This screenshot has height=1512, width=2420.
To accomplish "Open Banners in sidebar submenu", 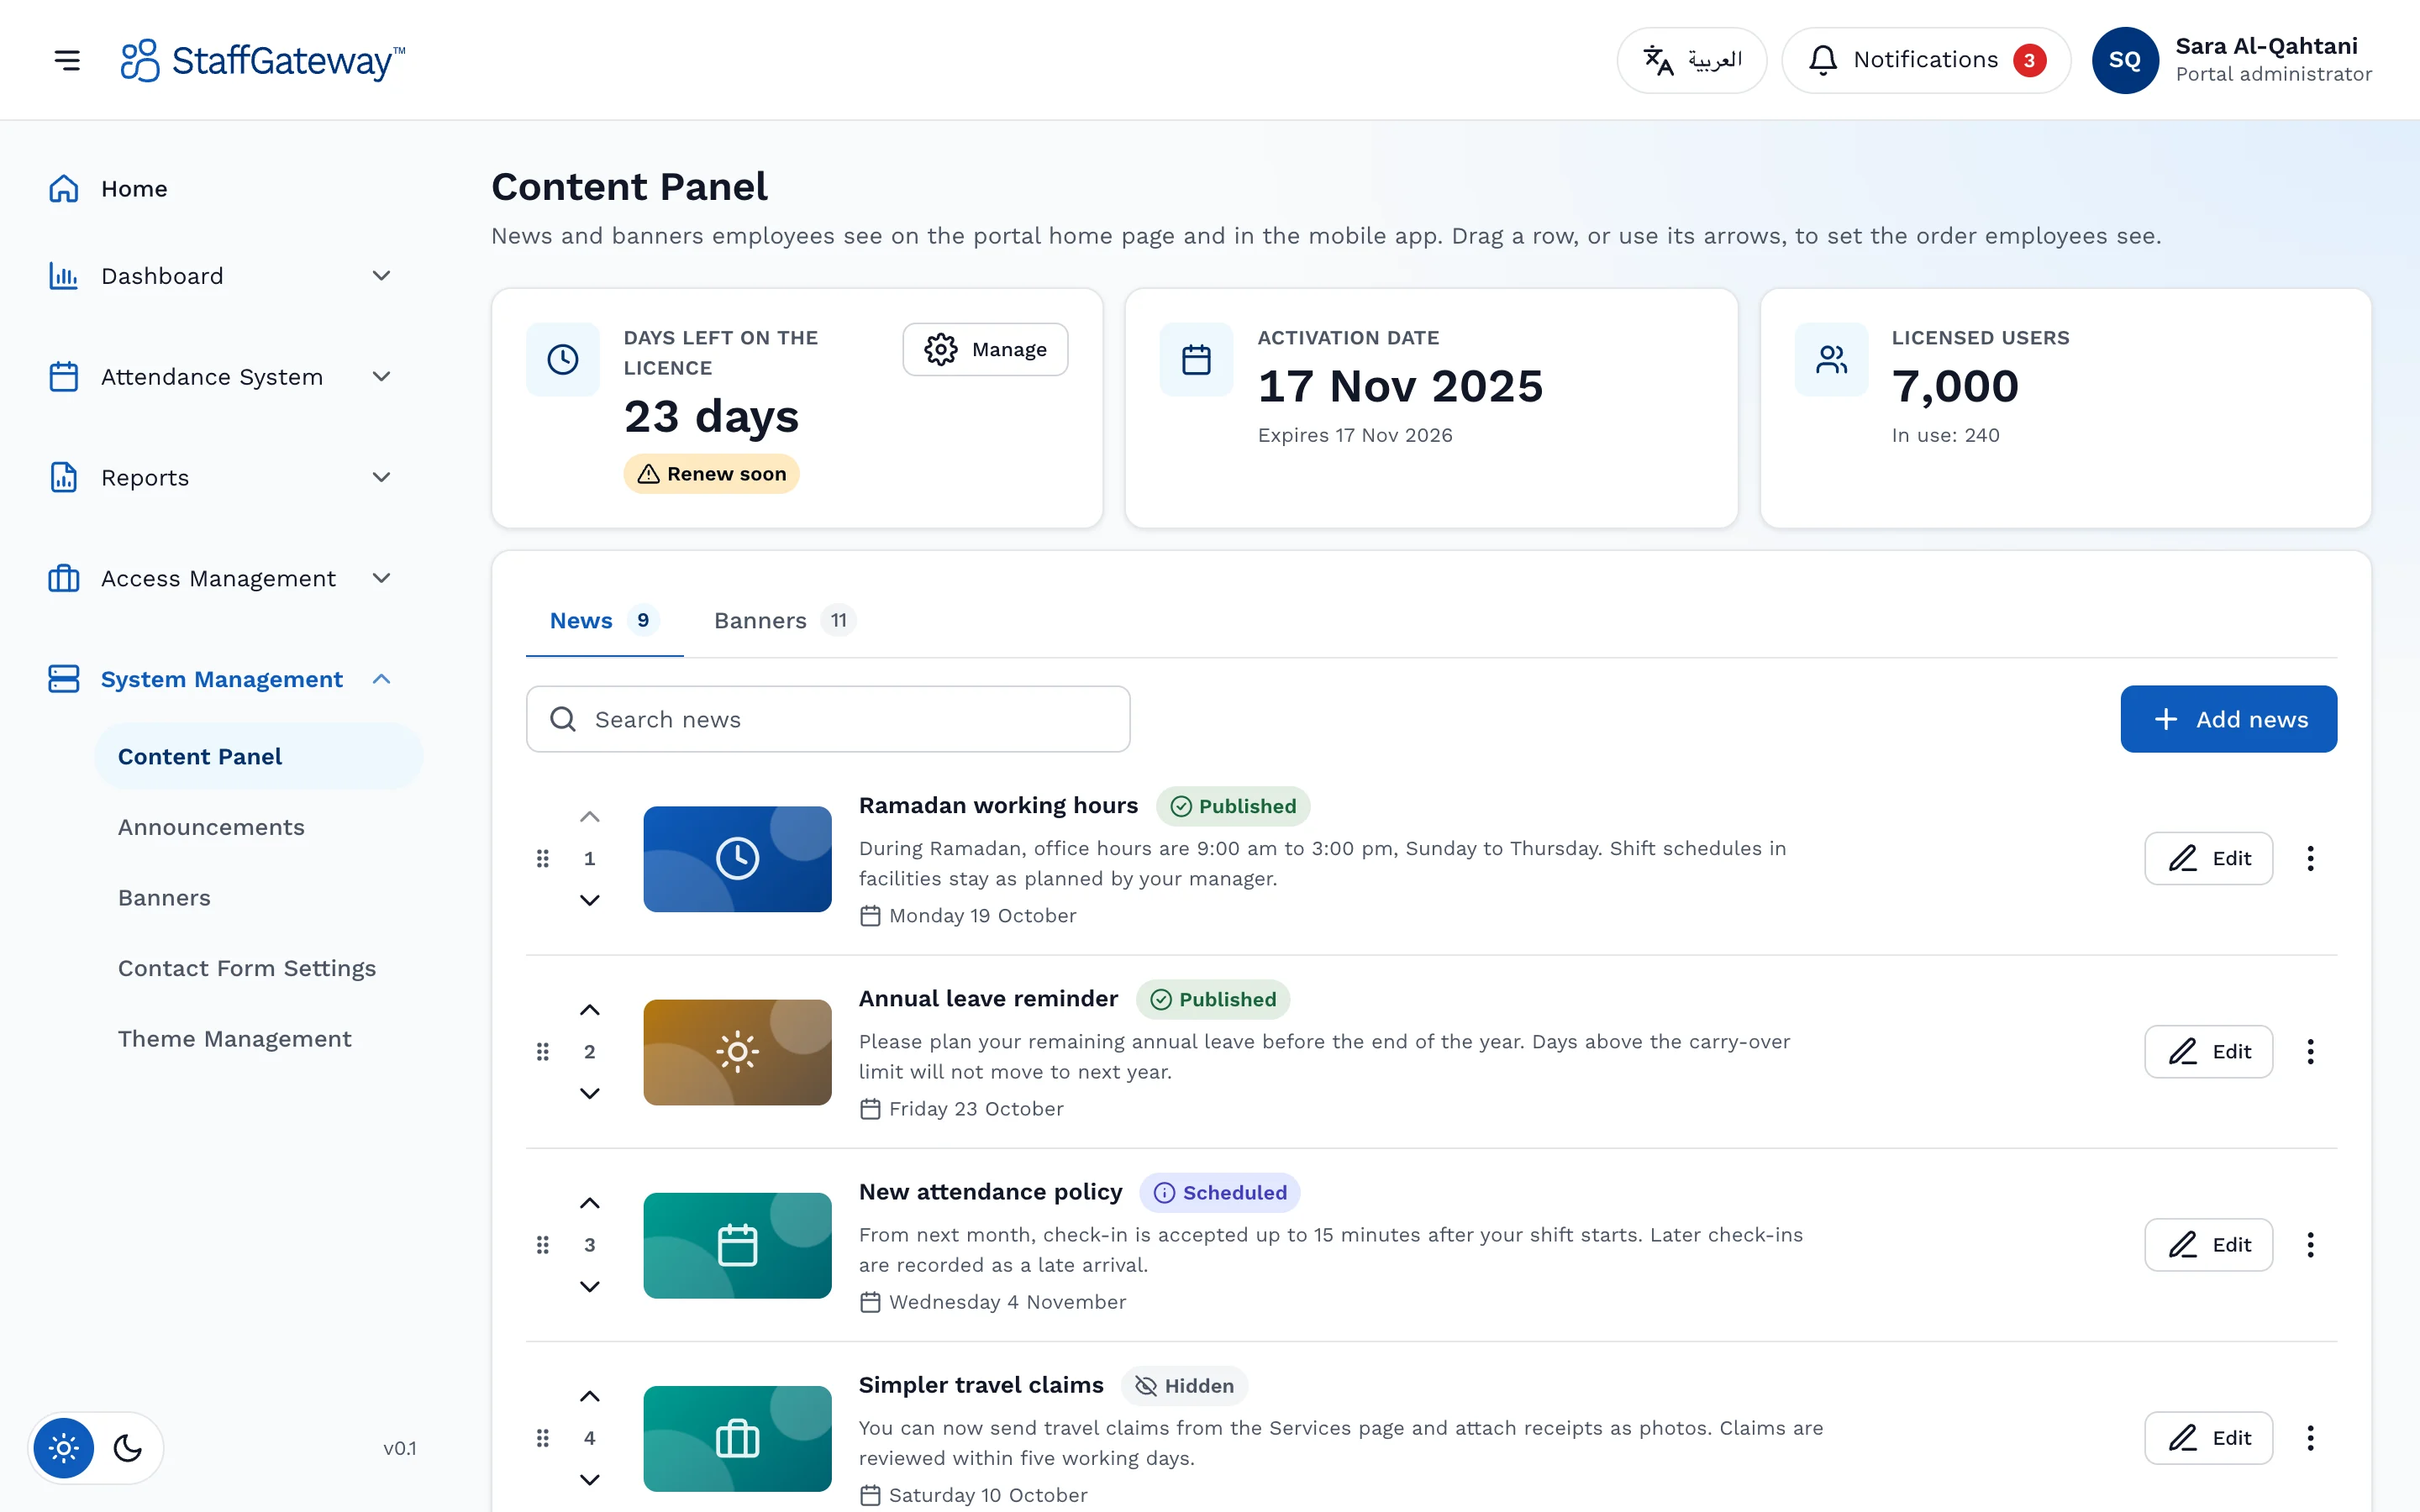I will [258, 898].
